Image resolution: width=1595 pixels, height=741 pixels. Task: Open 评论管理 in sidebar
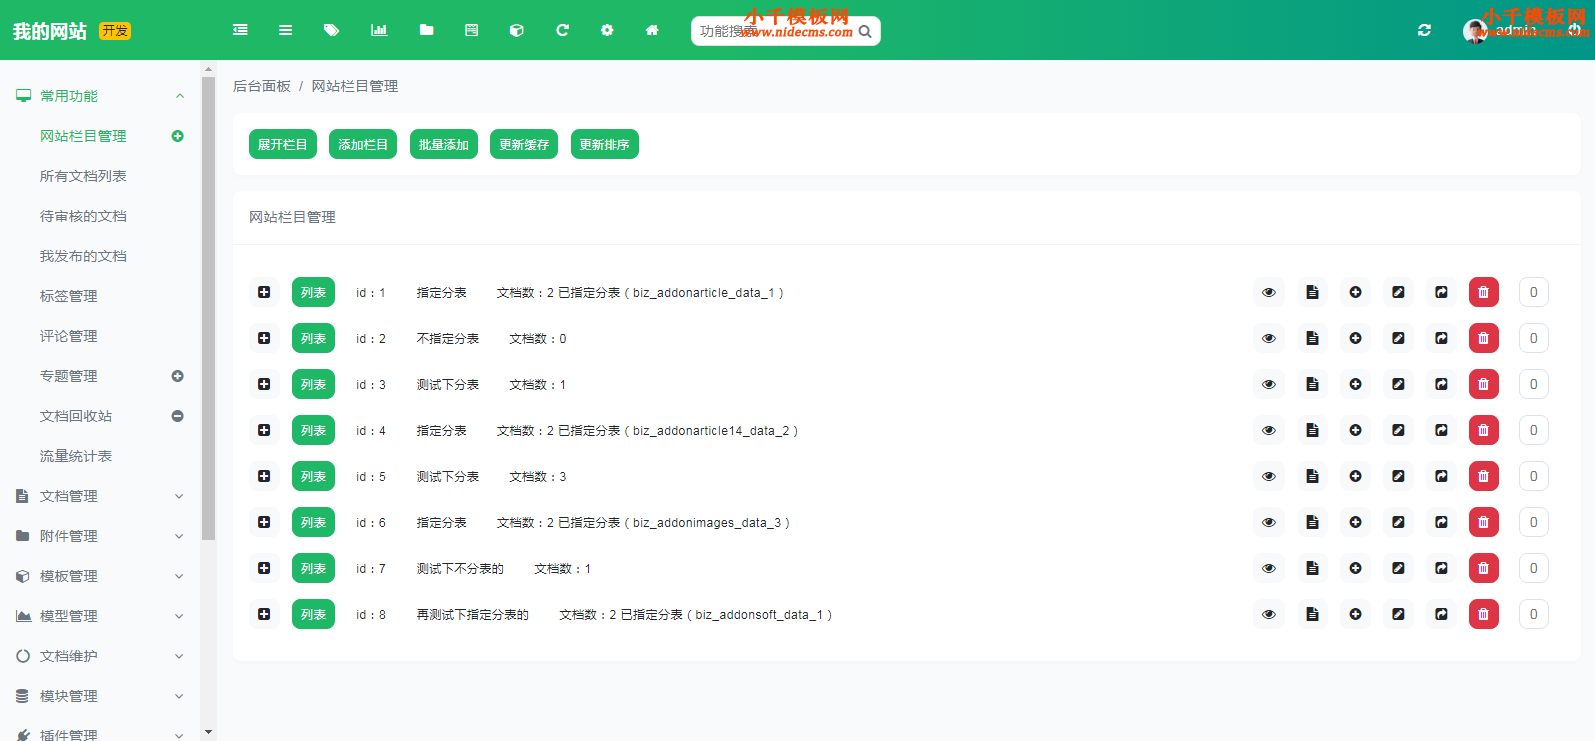[68, 336]
